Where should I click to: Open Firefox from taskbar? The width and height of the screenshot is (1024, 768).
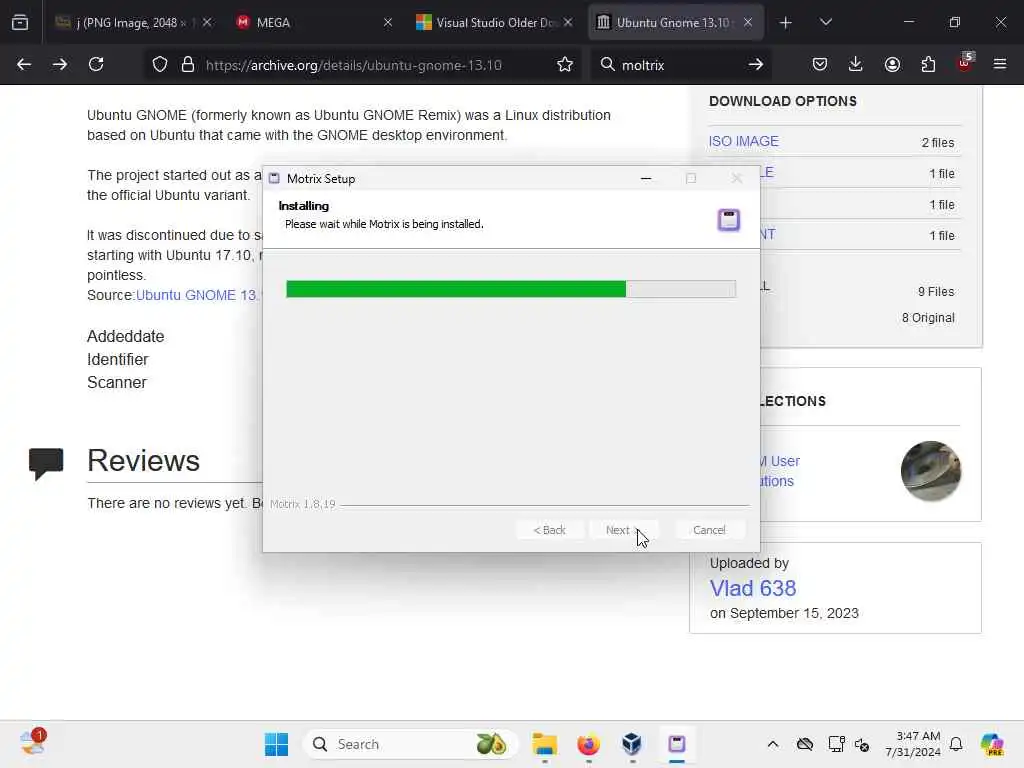coord(588,744)
